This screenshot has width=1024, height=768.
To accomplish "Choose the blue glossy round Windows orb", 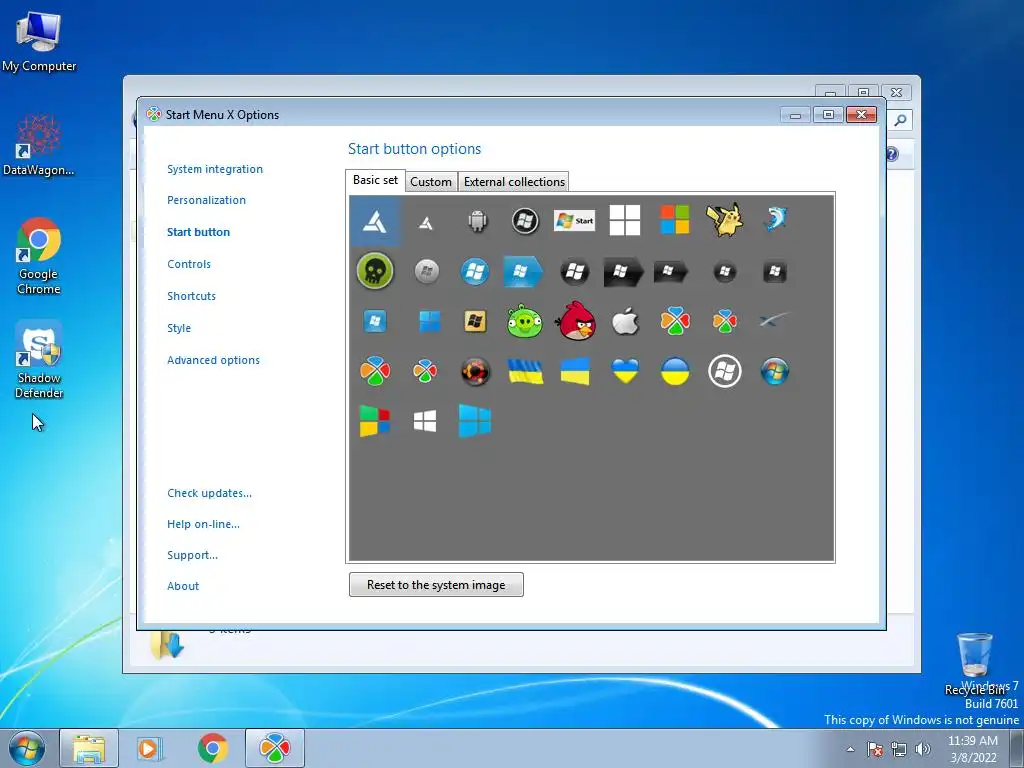I will tap(475, 270).
